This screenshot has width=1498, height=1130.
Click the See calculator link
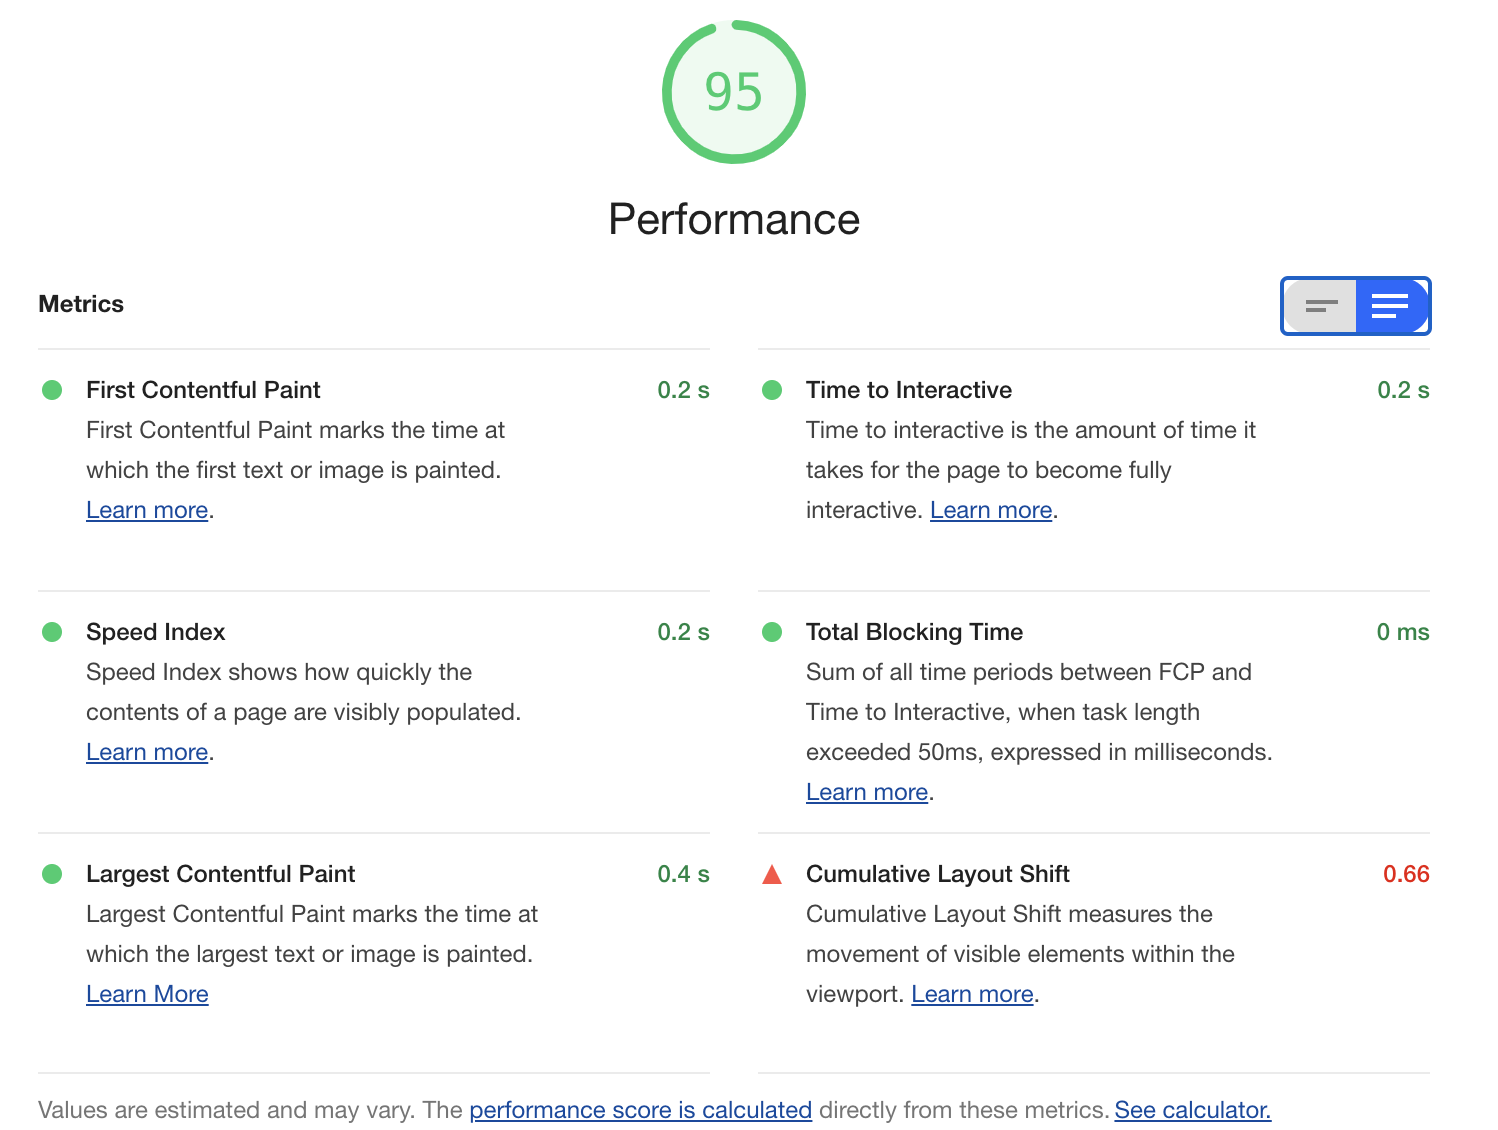click(1193, 1110)
